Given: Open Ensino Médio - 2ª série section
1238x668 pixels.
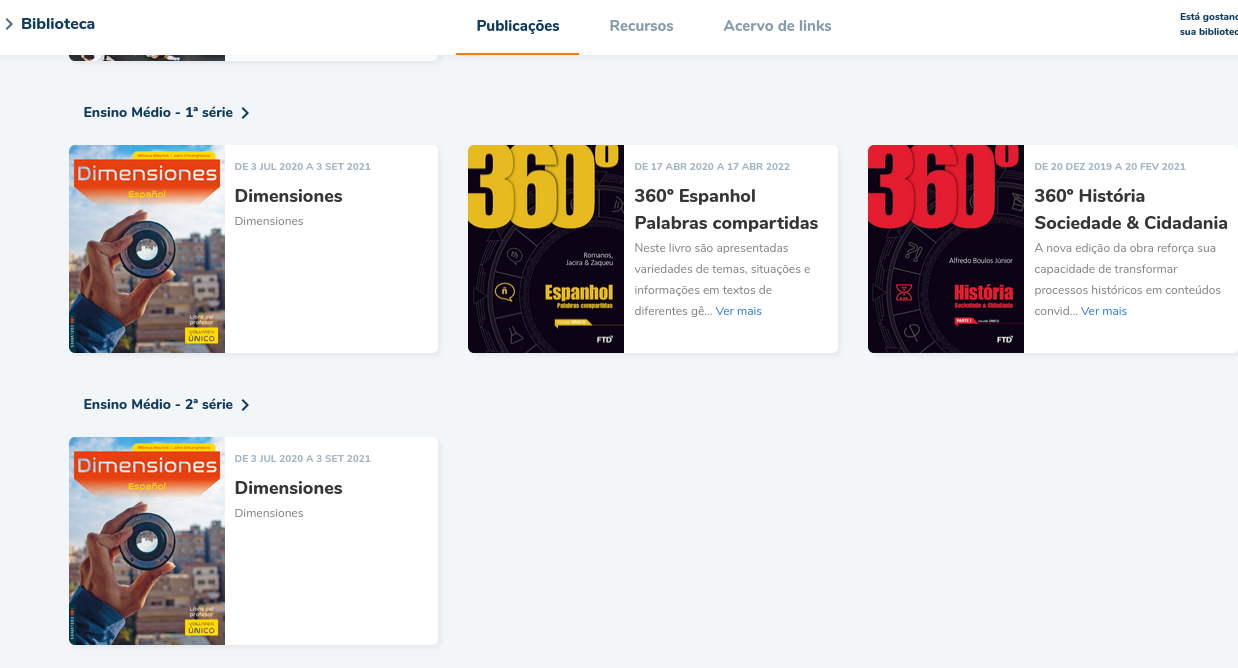Looking at the screenshot, I should click(x=158, y=405).
